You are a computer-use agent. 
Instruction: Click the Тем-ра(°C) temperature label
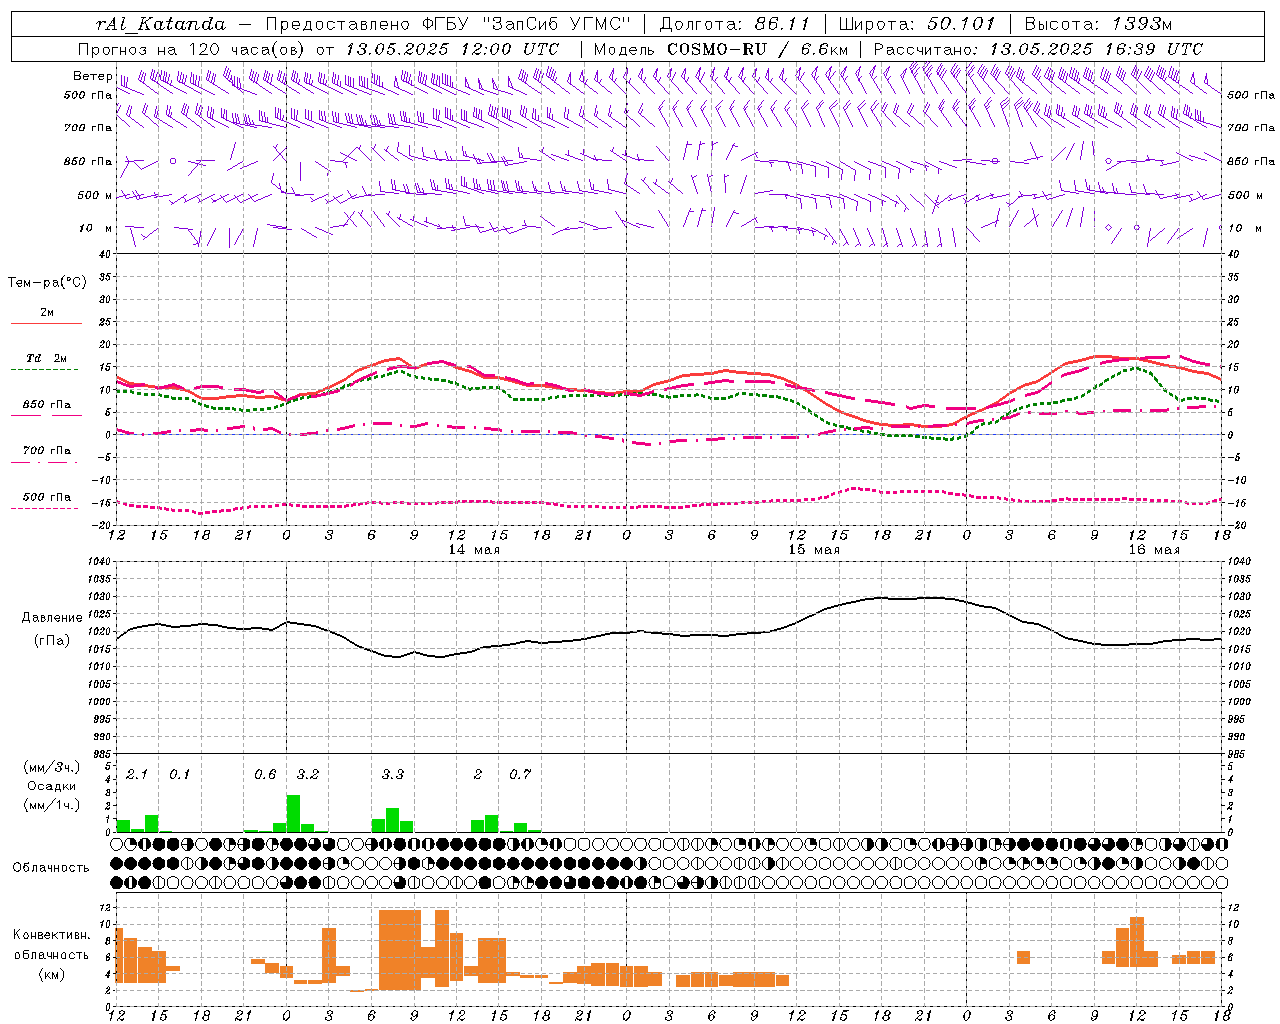click(x=47, y=283)
